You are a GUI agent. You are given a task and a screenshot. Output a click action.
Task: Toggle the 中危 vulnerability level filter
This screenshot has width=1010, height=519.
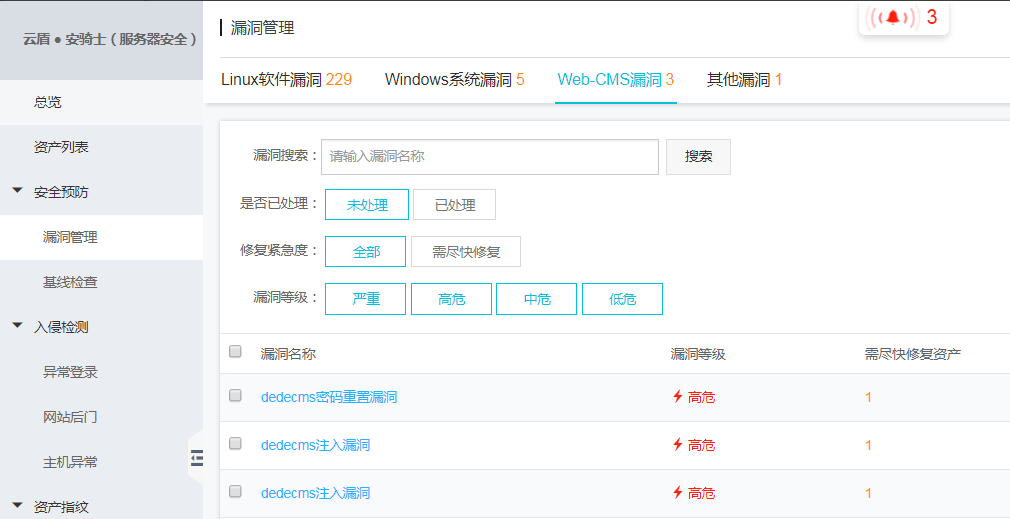537,299
